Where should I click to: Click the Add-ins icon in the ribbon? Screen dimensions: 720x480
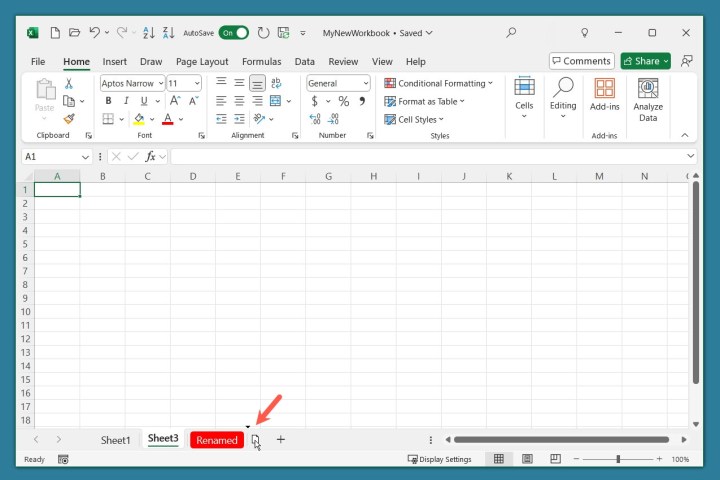[604, 95]
